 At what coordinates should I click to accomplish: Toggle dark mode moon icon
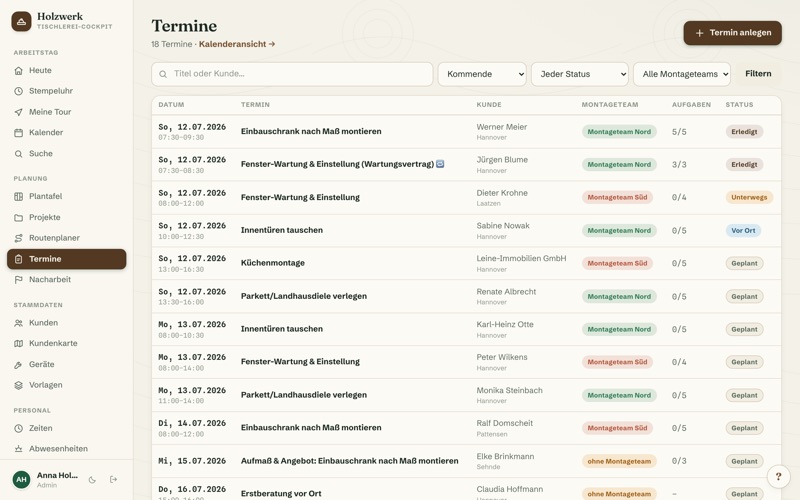[92, 480]
